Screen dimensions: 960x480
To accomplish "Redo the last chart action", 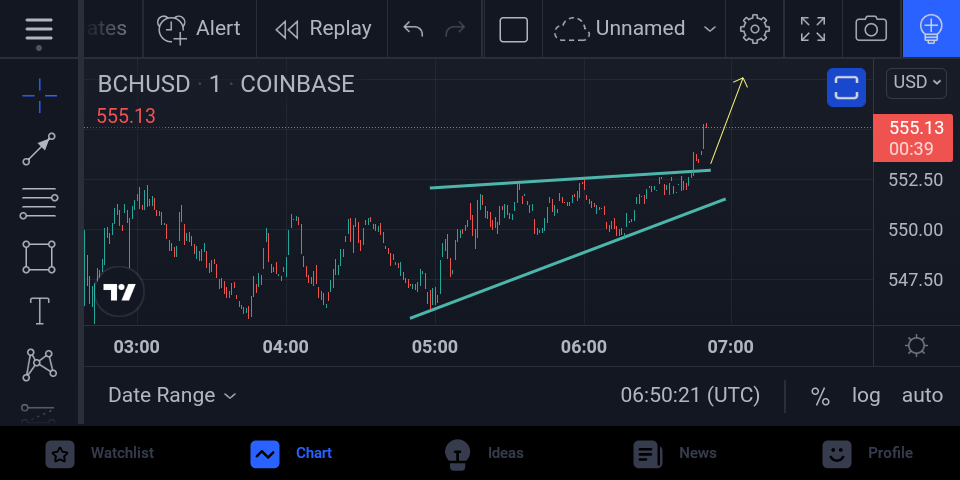I will click(455, 29).
